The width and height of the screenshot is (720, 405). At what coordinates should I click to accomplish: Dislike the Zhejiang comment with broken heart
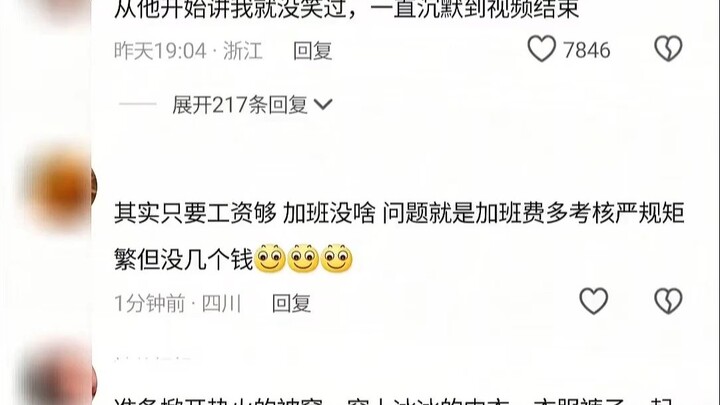[x=668, y=49]
